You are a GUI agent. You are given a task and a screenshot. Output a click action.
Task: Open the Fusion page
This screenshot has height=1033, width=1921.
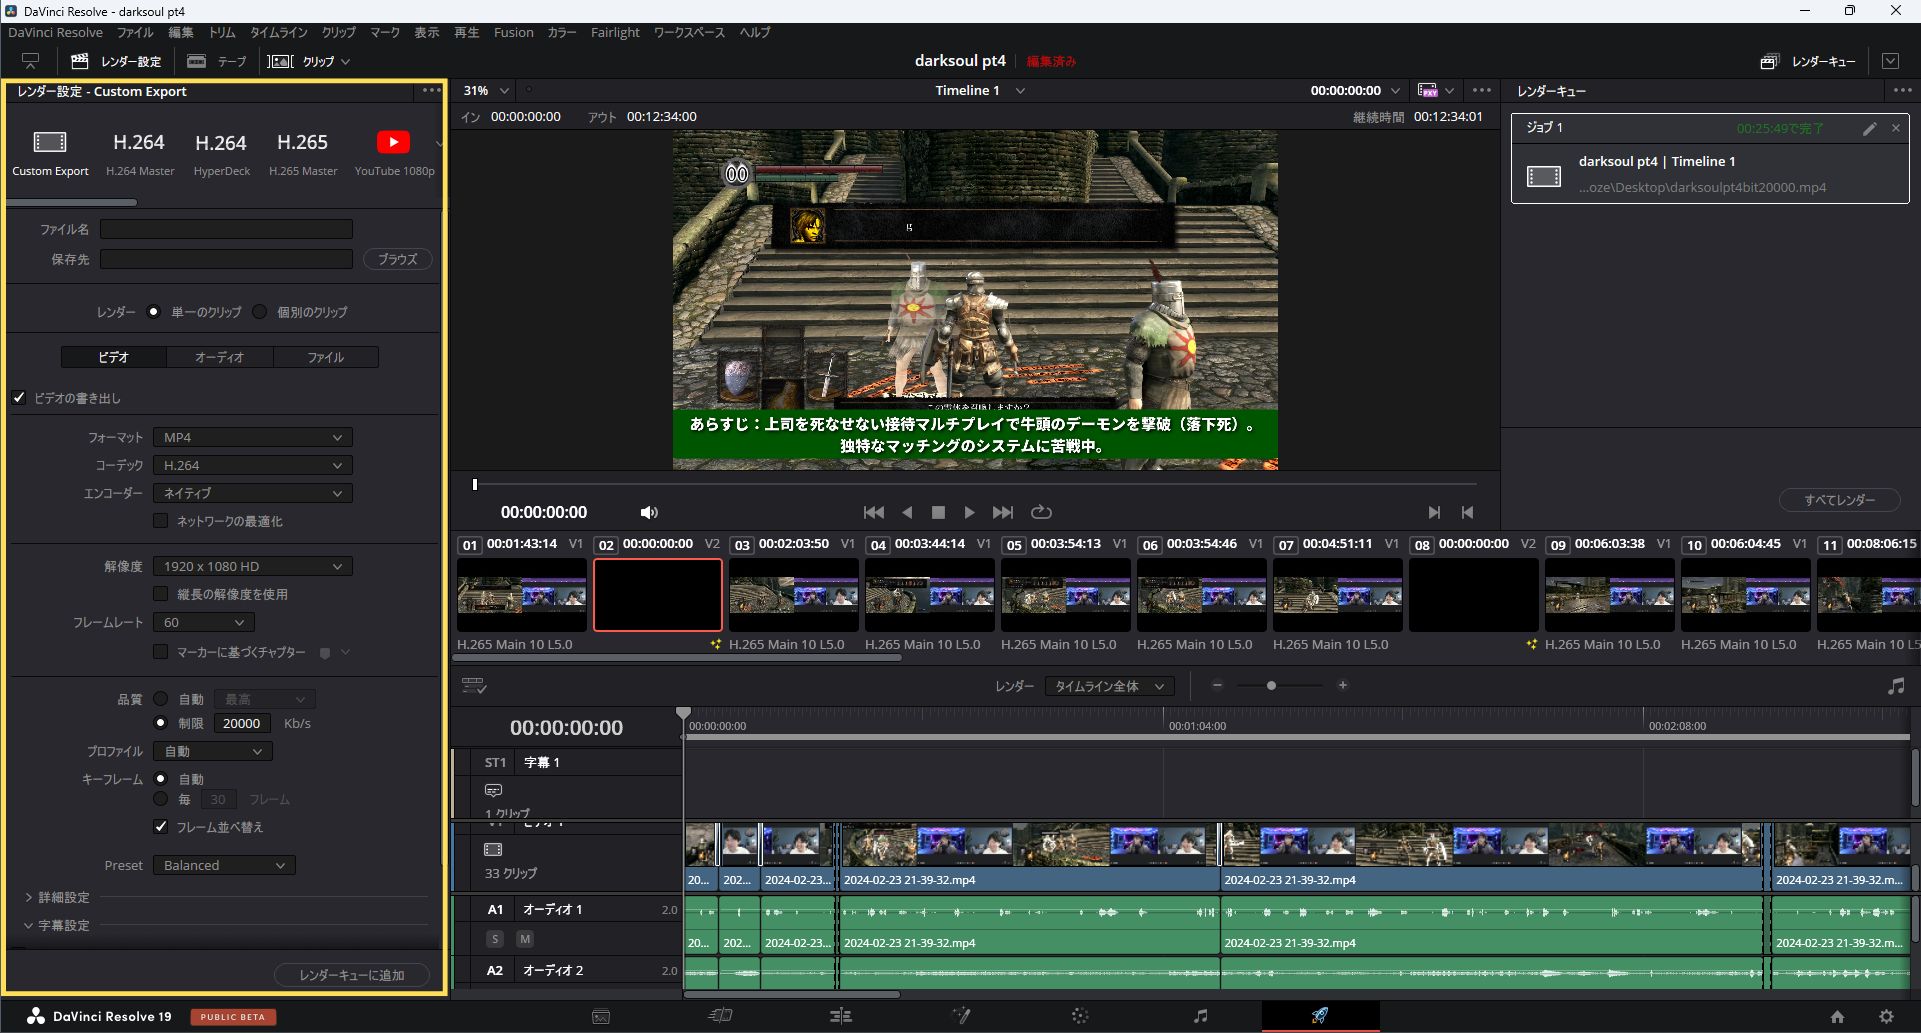(960, 1015)
